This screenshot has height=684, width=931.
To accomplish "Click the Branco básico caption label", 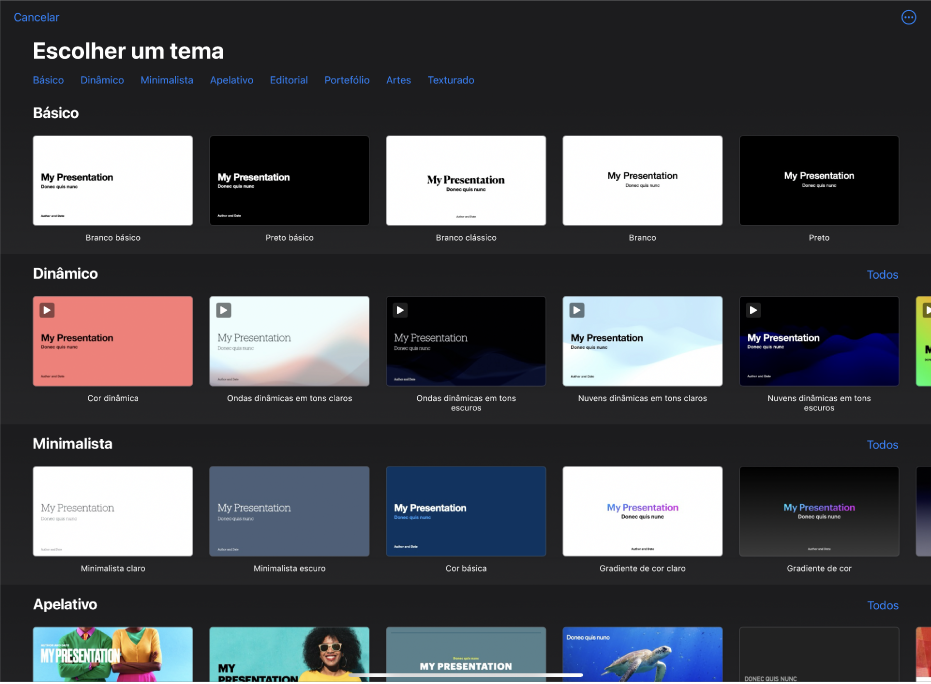I will point(113,238).
